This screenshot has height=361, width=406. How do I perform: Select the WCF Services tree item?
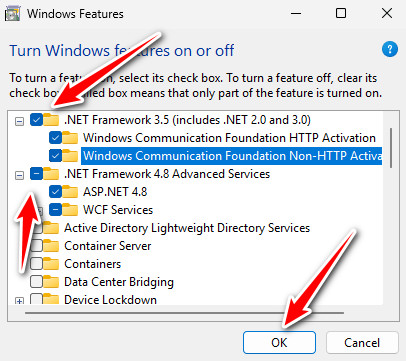point(118,210)
